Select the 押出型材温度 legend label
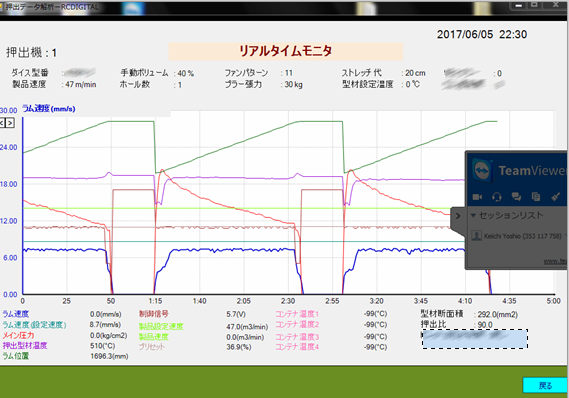 (x=25, y=345)
